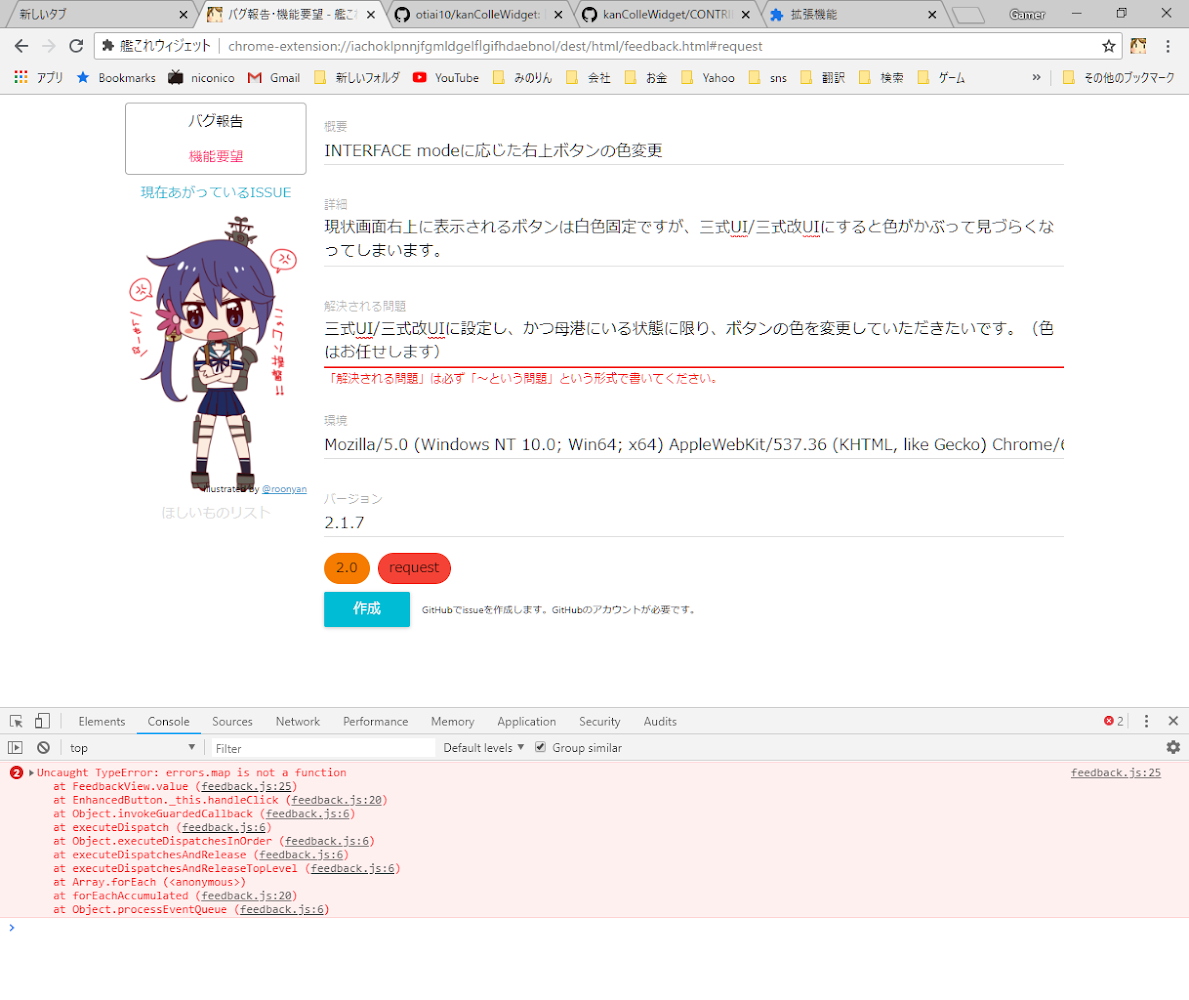Open the 検索 bookmark folder
This screenshot has width=1189, height=1000.
click(881, 77)
